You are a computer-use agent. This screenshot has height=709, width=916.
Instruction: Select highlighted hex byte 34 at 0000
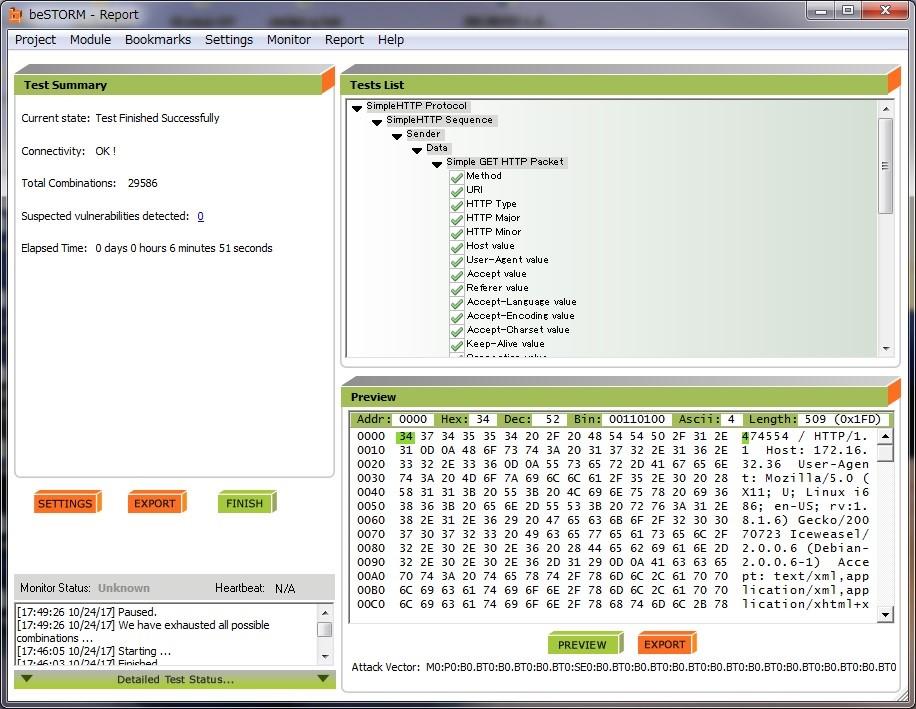click(x=406, y=436)
